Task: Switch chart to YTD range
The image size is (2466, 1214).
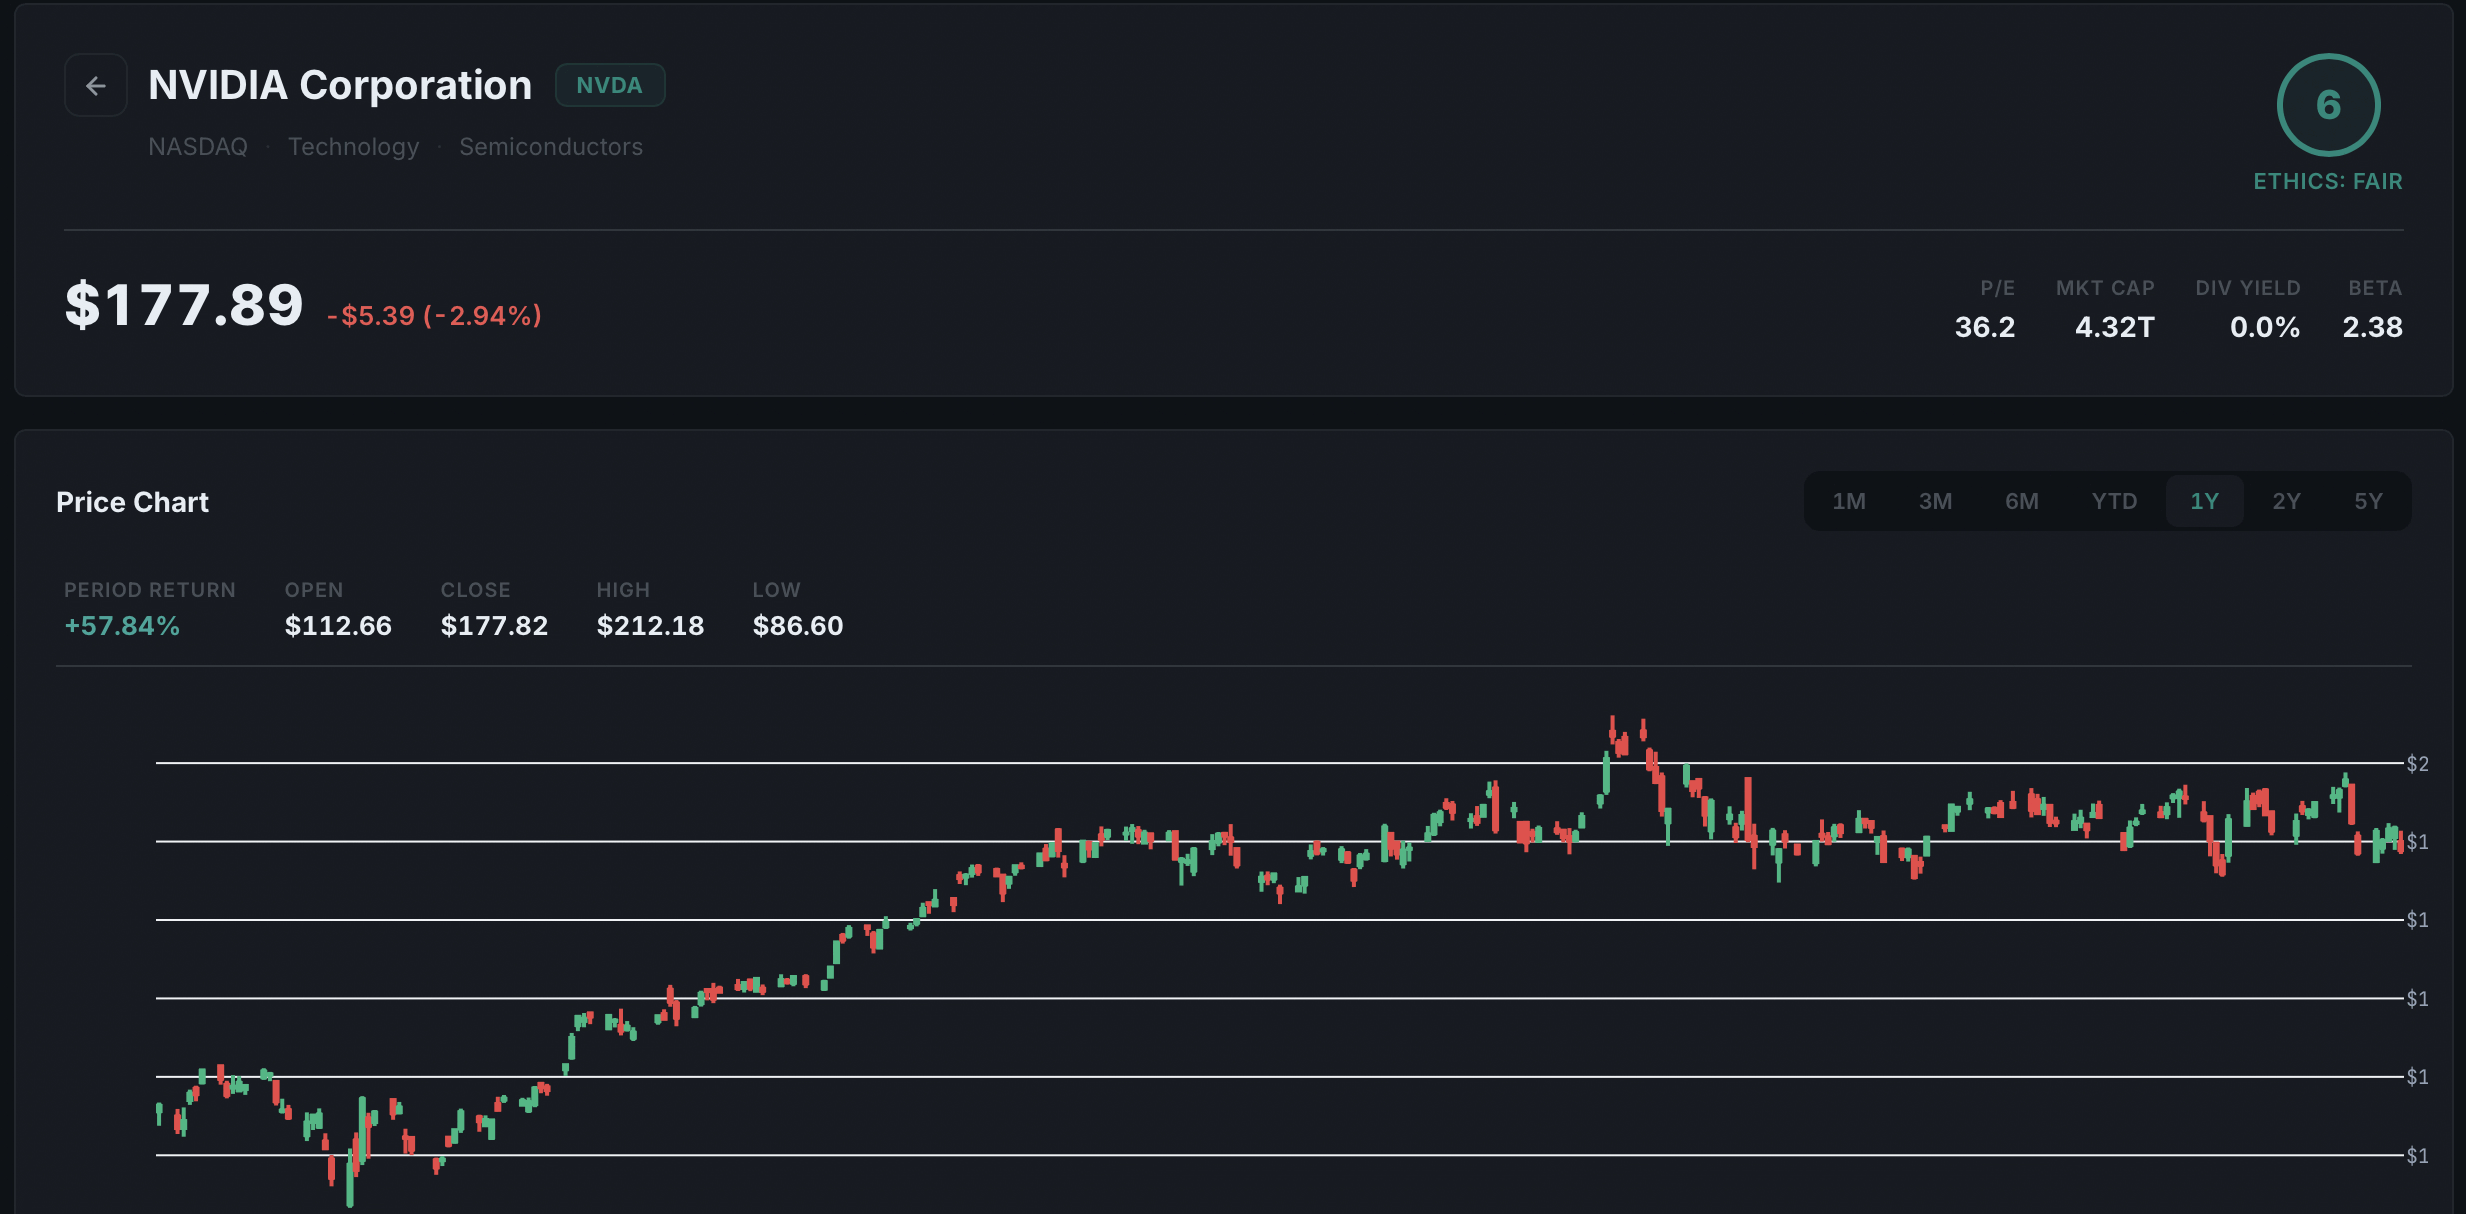Action: point(2114,501)
